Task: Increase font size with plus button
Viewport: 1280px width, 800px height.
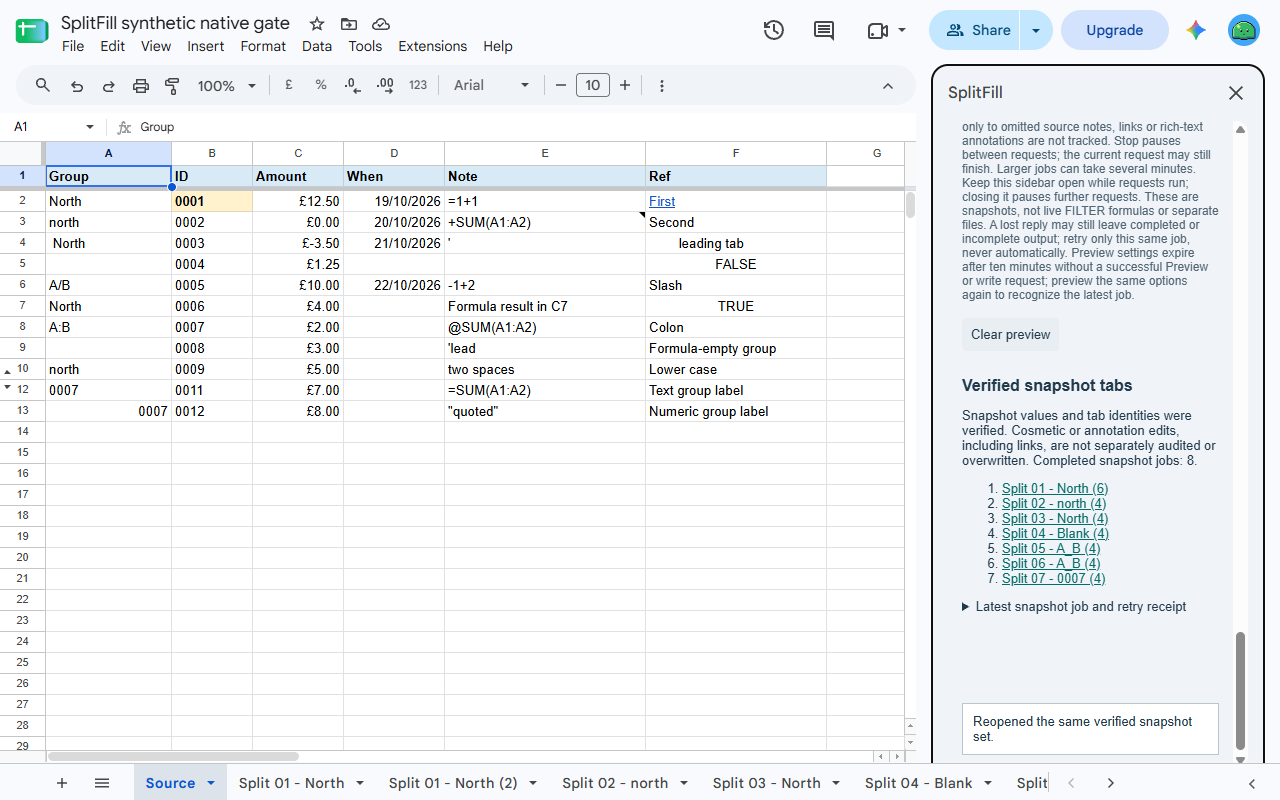Action: pos(625,86)
